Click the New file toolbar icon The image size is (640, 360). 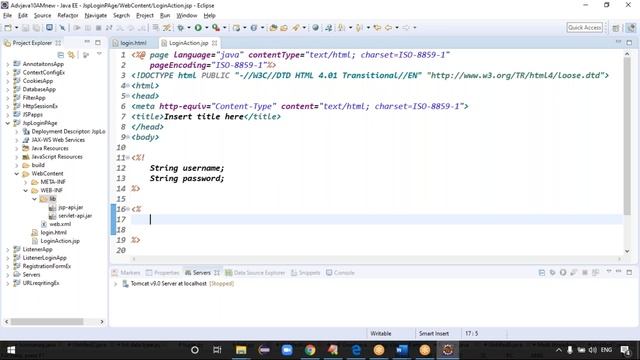pos(8,28)
